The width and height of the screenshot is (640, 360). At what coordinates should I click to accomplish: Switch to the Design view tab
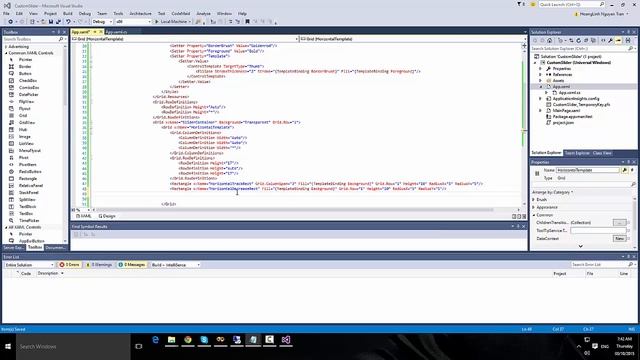click(x=107, y=216)
